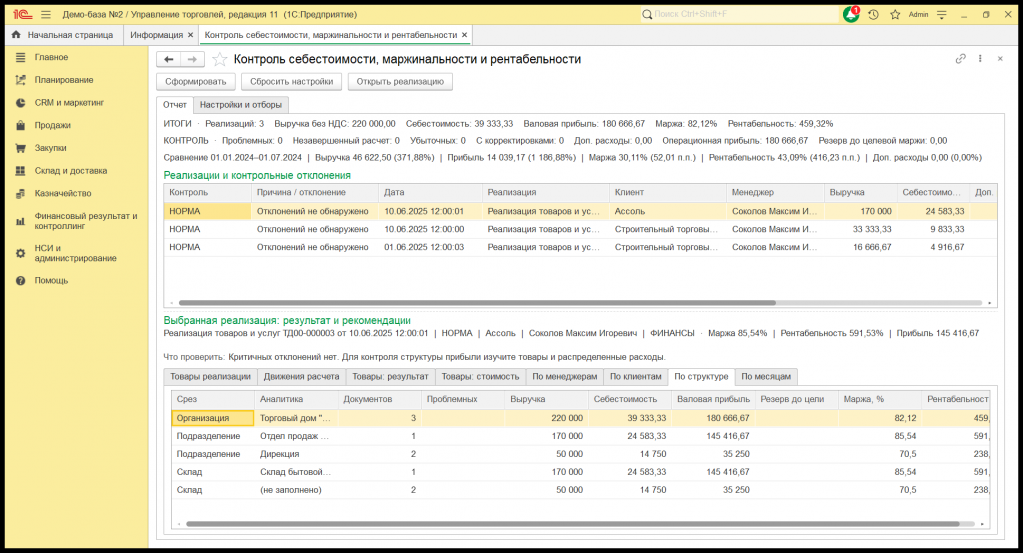This screenshot has width=1023, height=553.
Task: Click in the search field Поиск Ctrl+Shift+F
Action: tap(739, 14)
